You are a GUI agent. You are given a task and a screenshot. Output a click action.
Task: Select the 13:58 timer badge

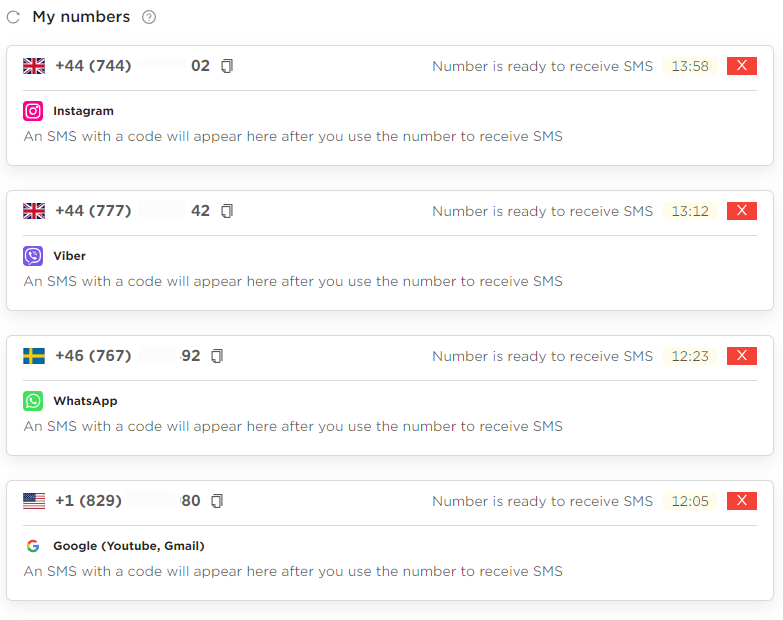coord(690,66)
